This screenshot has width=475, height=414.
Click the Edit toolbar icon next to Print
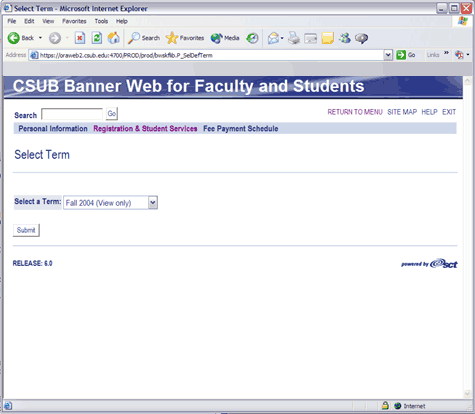(x=310, y=38)
